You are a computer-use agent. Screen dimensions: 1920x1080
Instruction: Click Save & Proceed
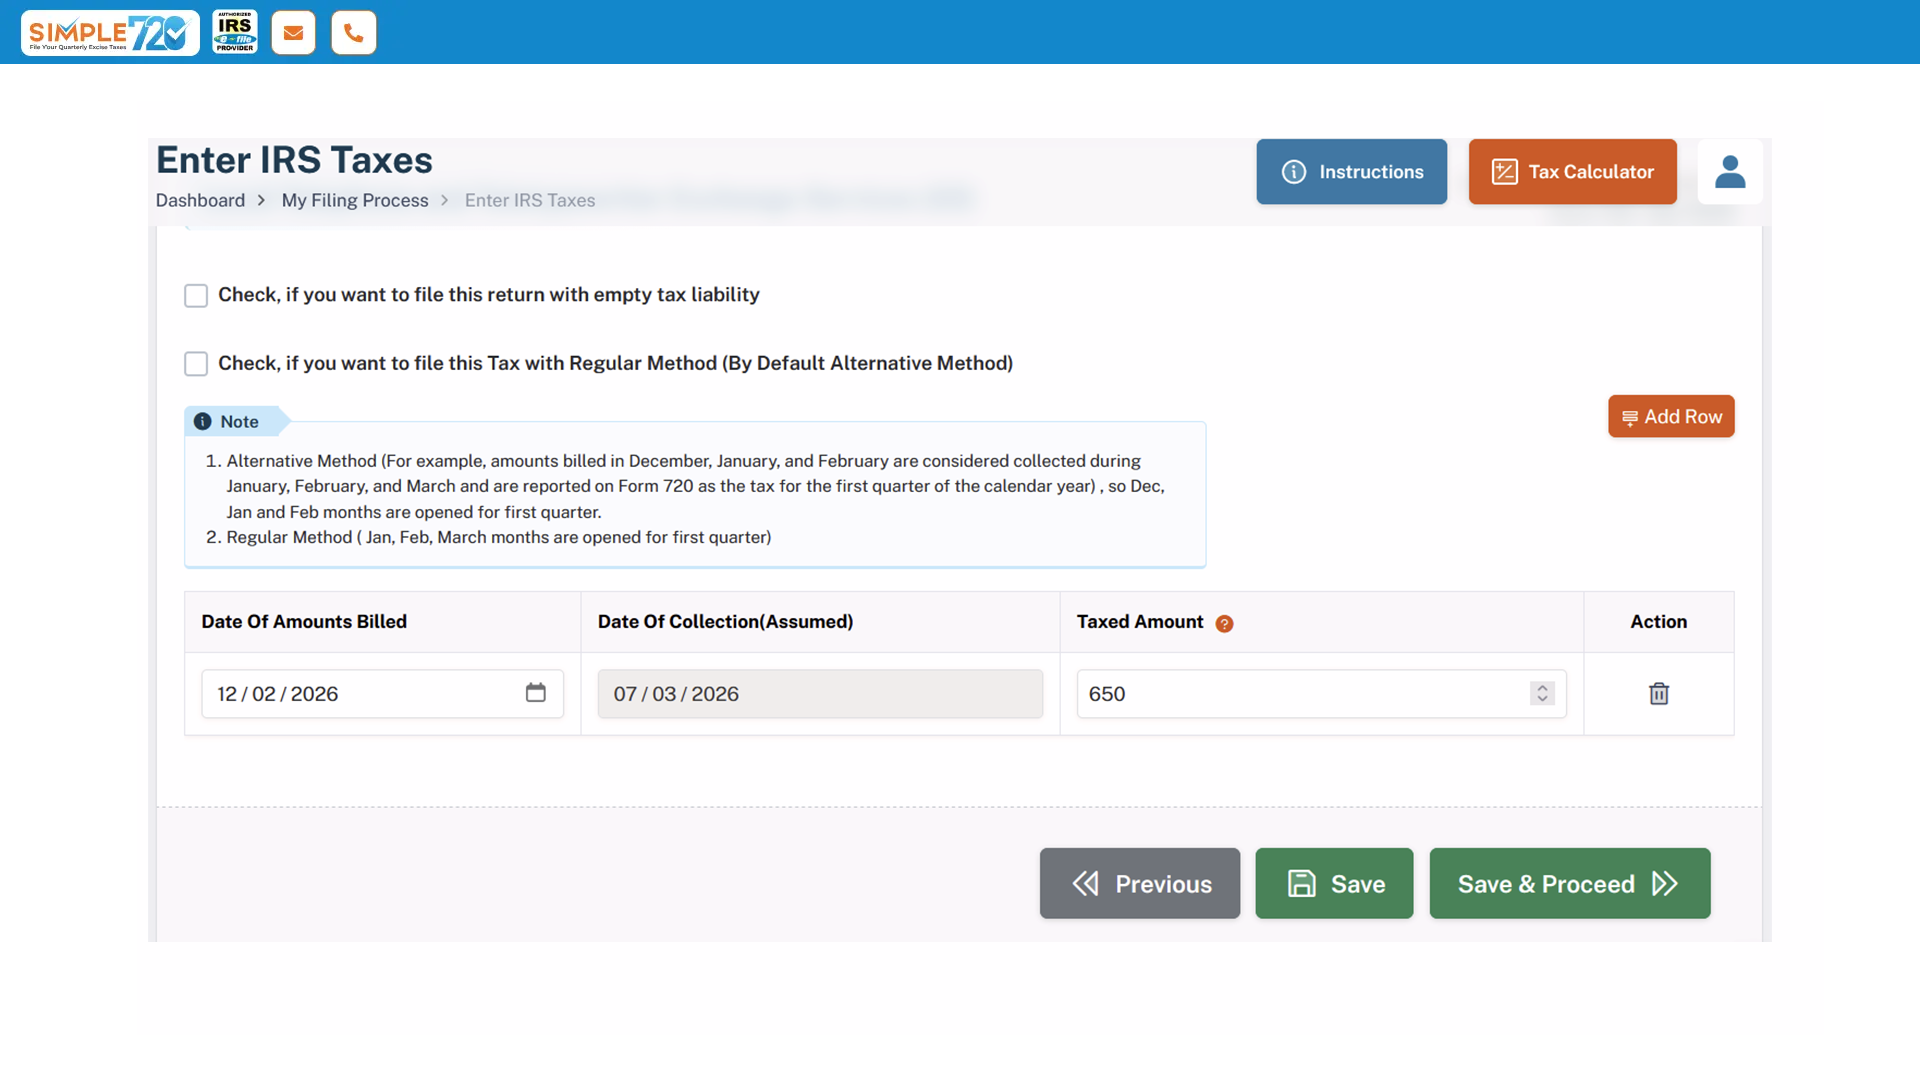(1570, 884)
